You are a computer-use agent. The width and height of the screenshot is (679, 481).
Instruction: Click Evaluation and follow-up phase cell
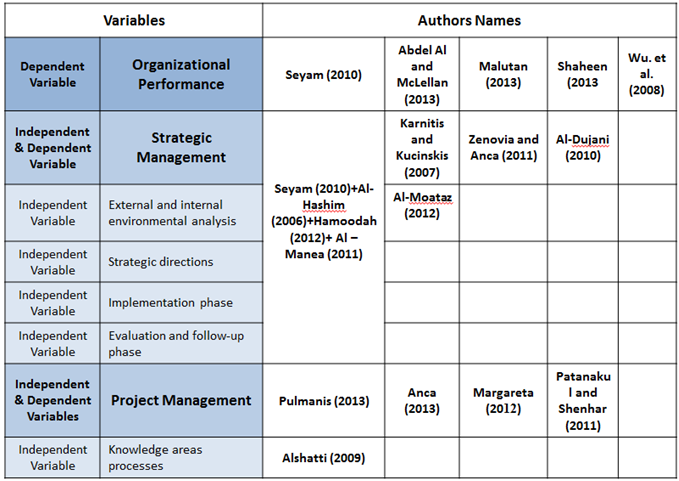(x=181, y=344)
